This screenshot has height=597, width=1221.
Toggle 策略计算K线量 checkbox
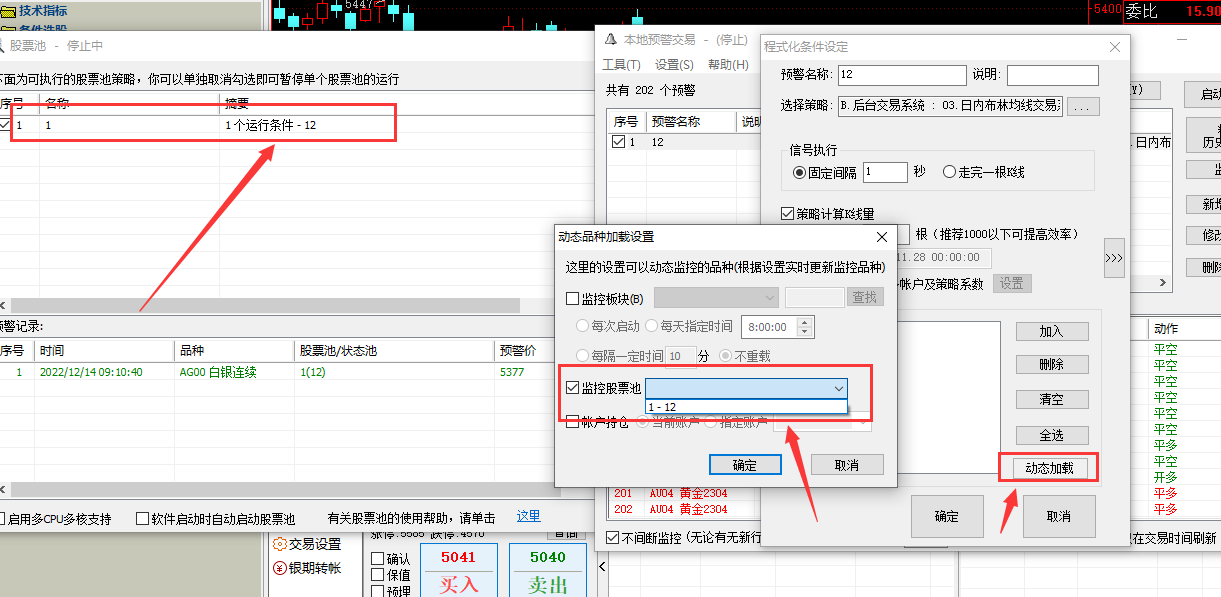click(x=787, y=213)
